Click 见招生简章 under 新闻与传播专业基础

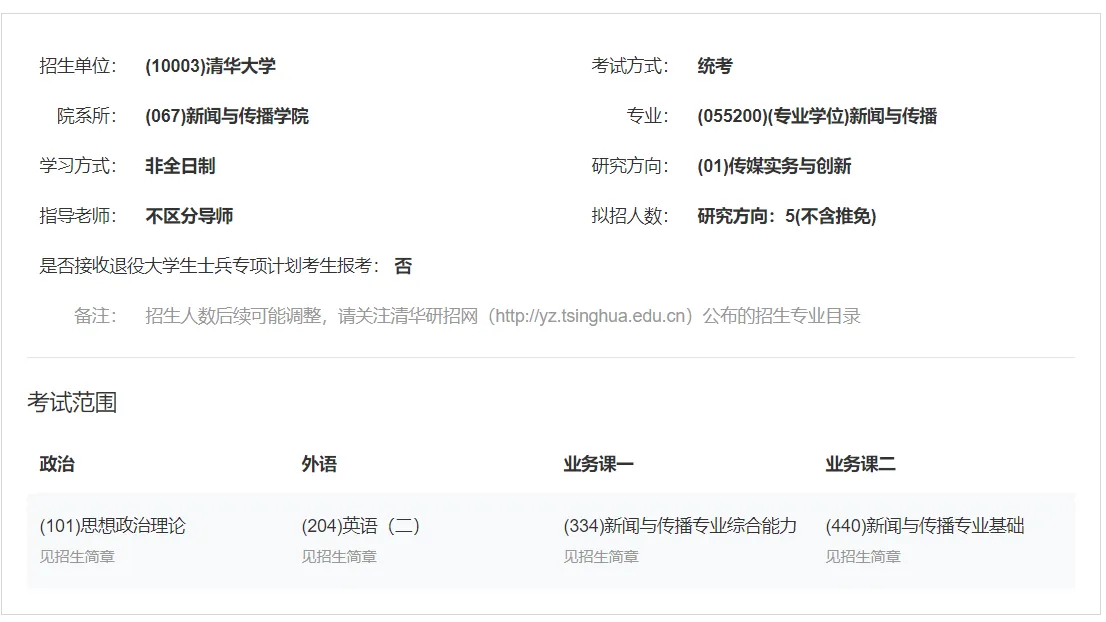[x=863, y=557]
